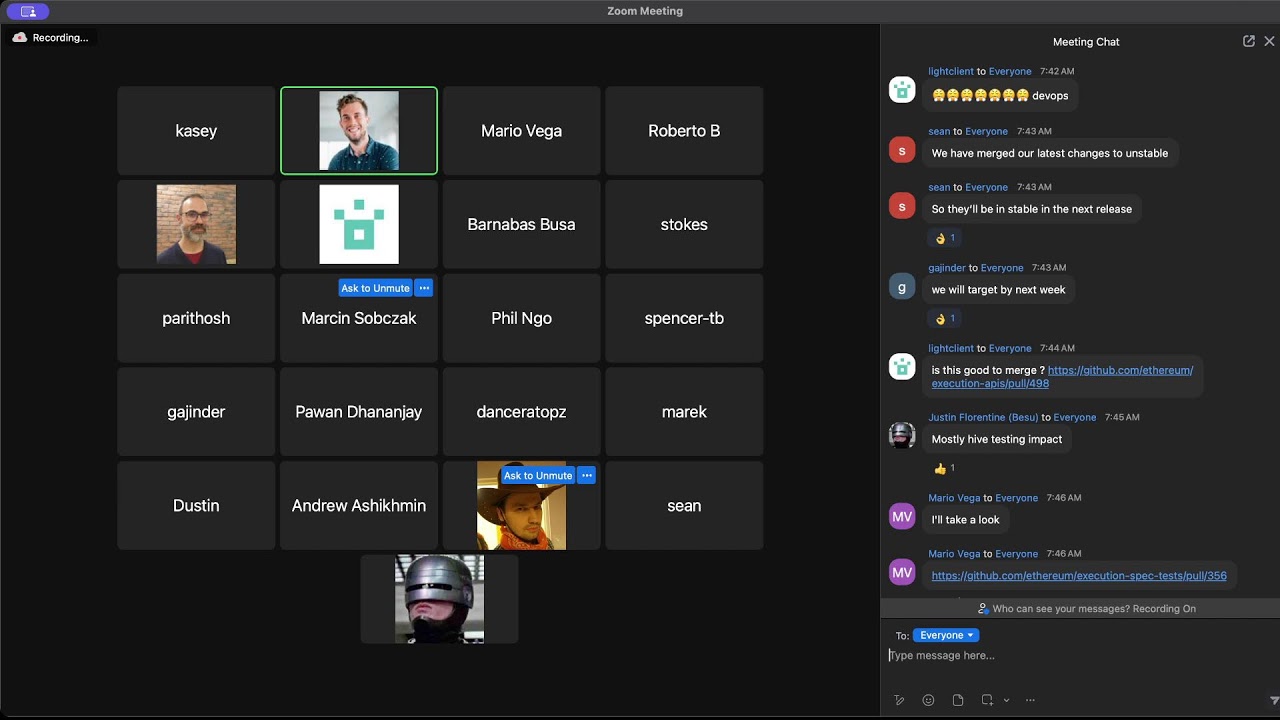This screenshot has height=720, width=1280.
Task: Select the tile with the teal pixel avatar
Action: pos(359,224)
